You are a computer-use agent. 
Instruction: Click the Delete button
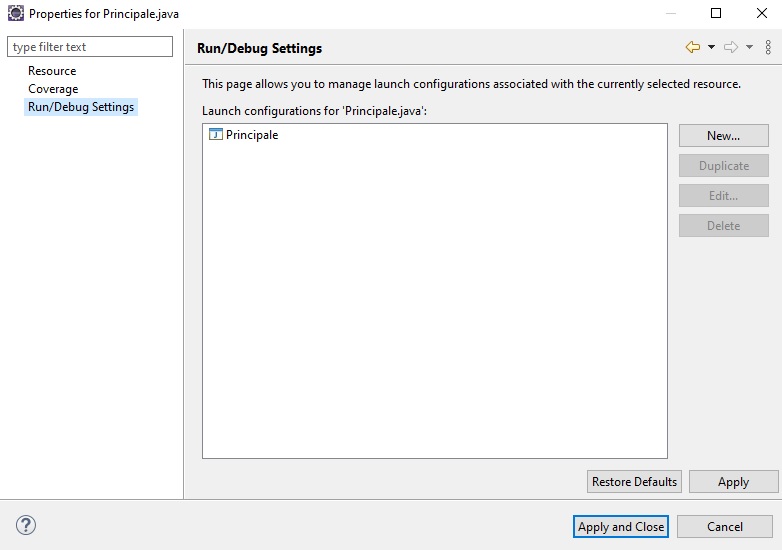[x=723, y=226]
